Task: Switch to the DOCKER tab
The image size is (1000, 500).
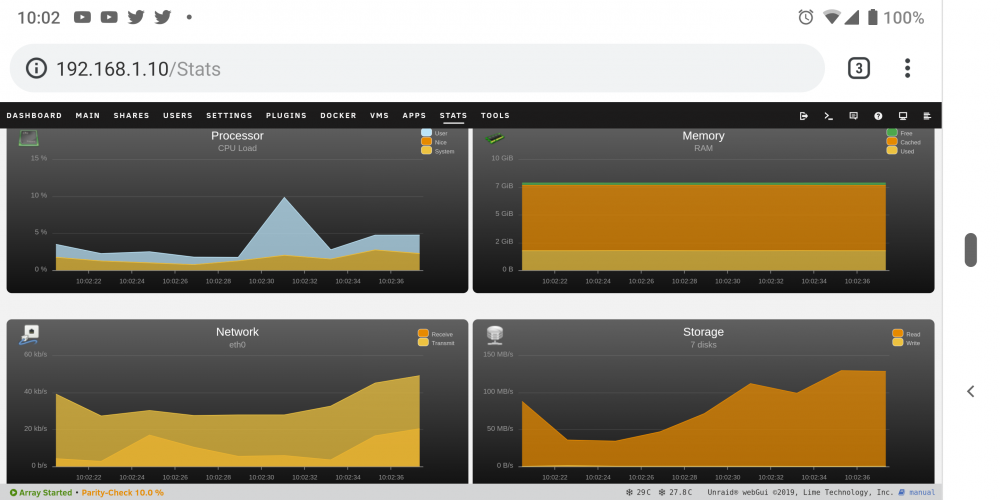Action: [339, 116]
